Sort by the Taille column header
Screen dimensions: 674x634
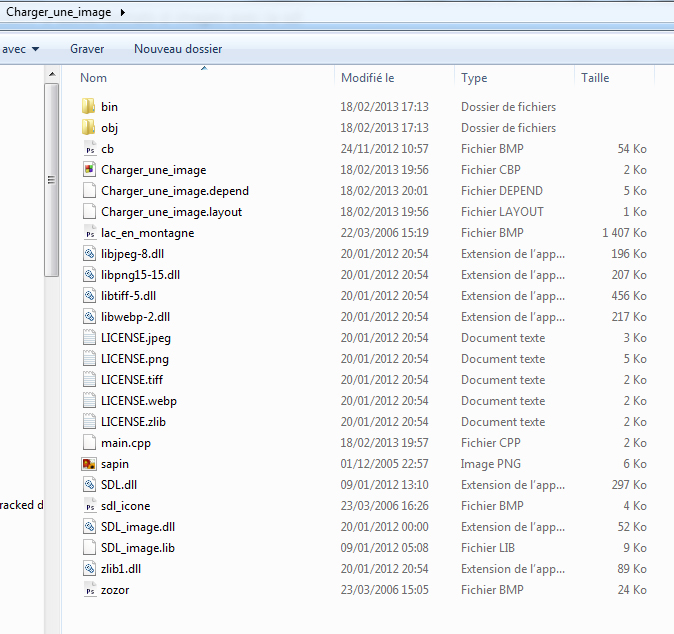pos(595,78)
